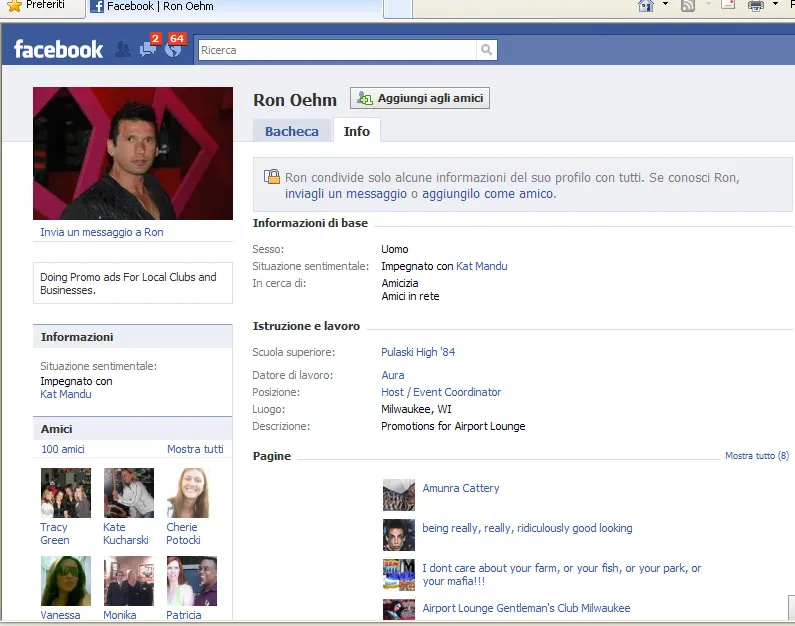Open 'I dont care about your farm' page link
The width and height of the screenshot is (795, 626).
click(x=562, y=574)
